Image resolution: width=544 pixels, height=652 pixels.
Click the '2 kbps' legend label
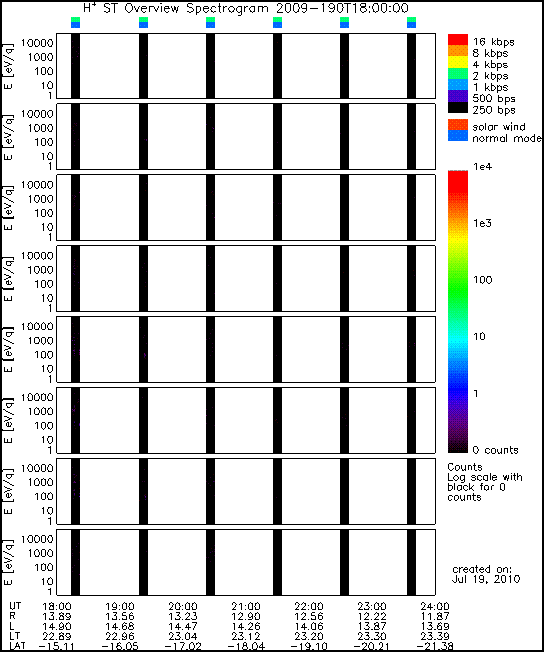(x=490, y=76)
